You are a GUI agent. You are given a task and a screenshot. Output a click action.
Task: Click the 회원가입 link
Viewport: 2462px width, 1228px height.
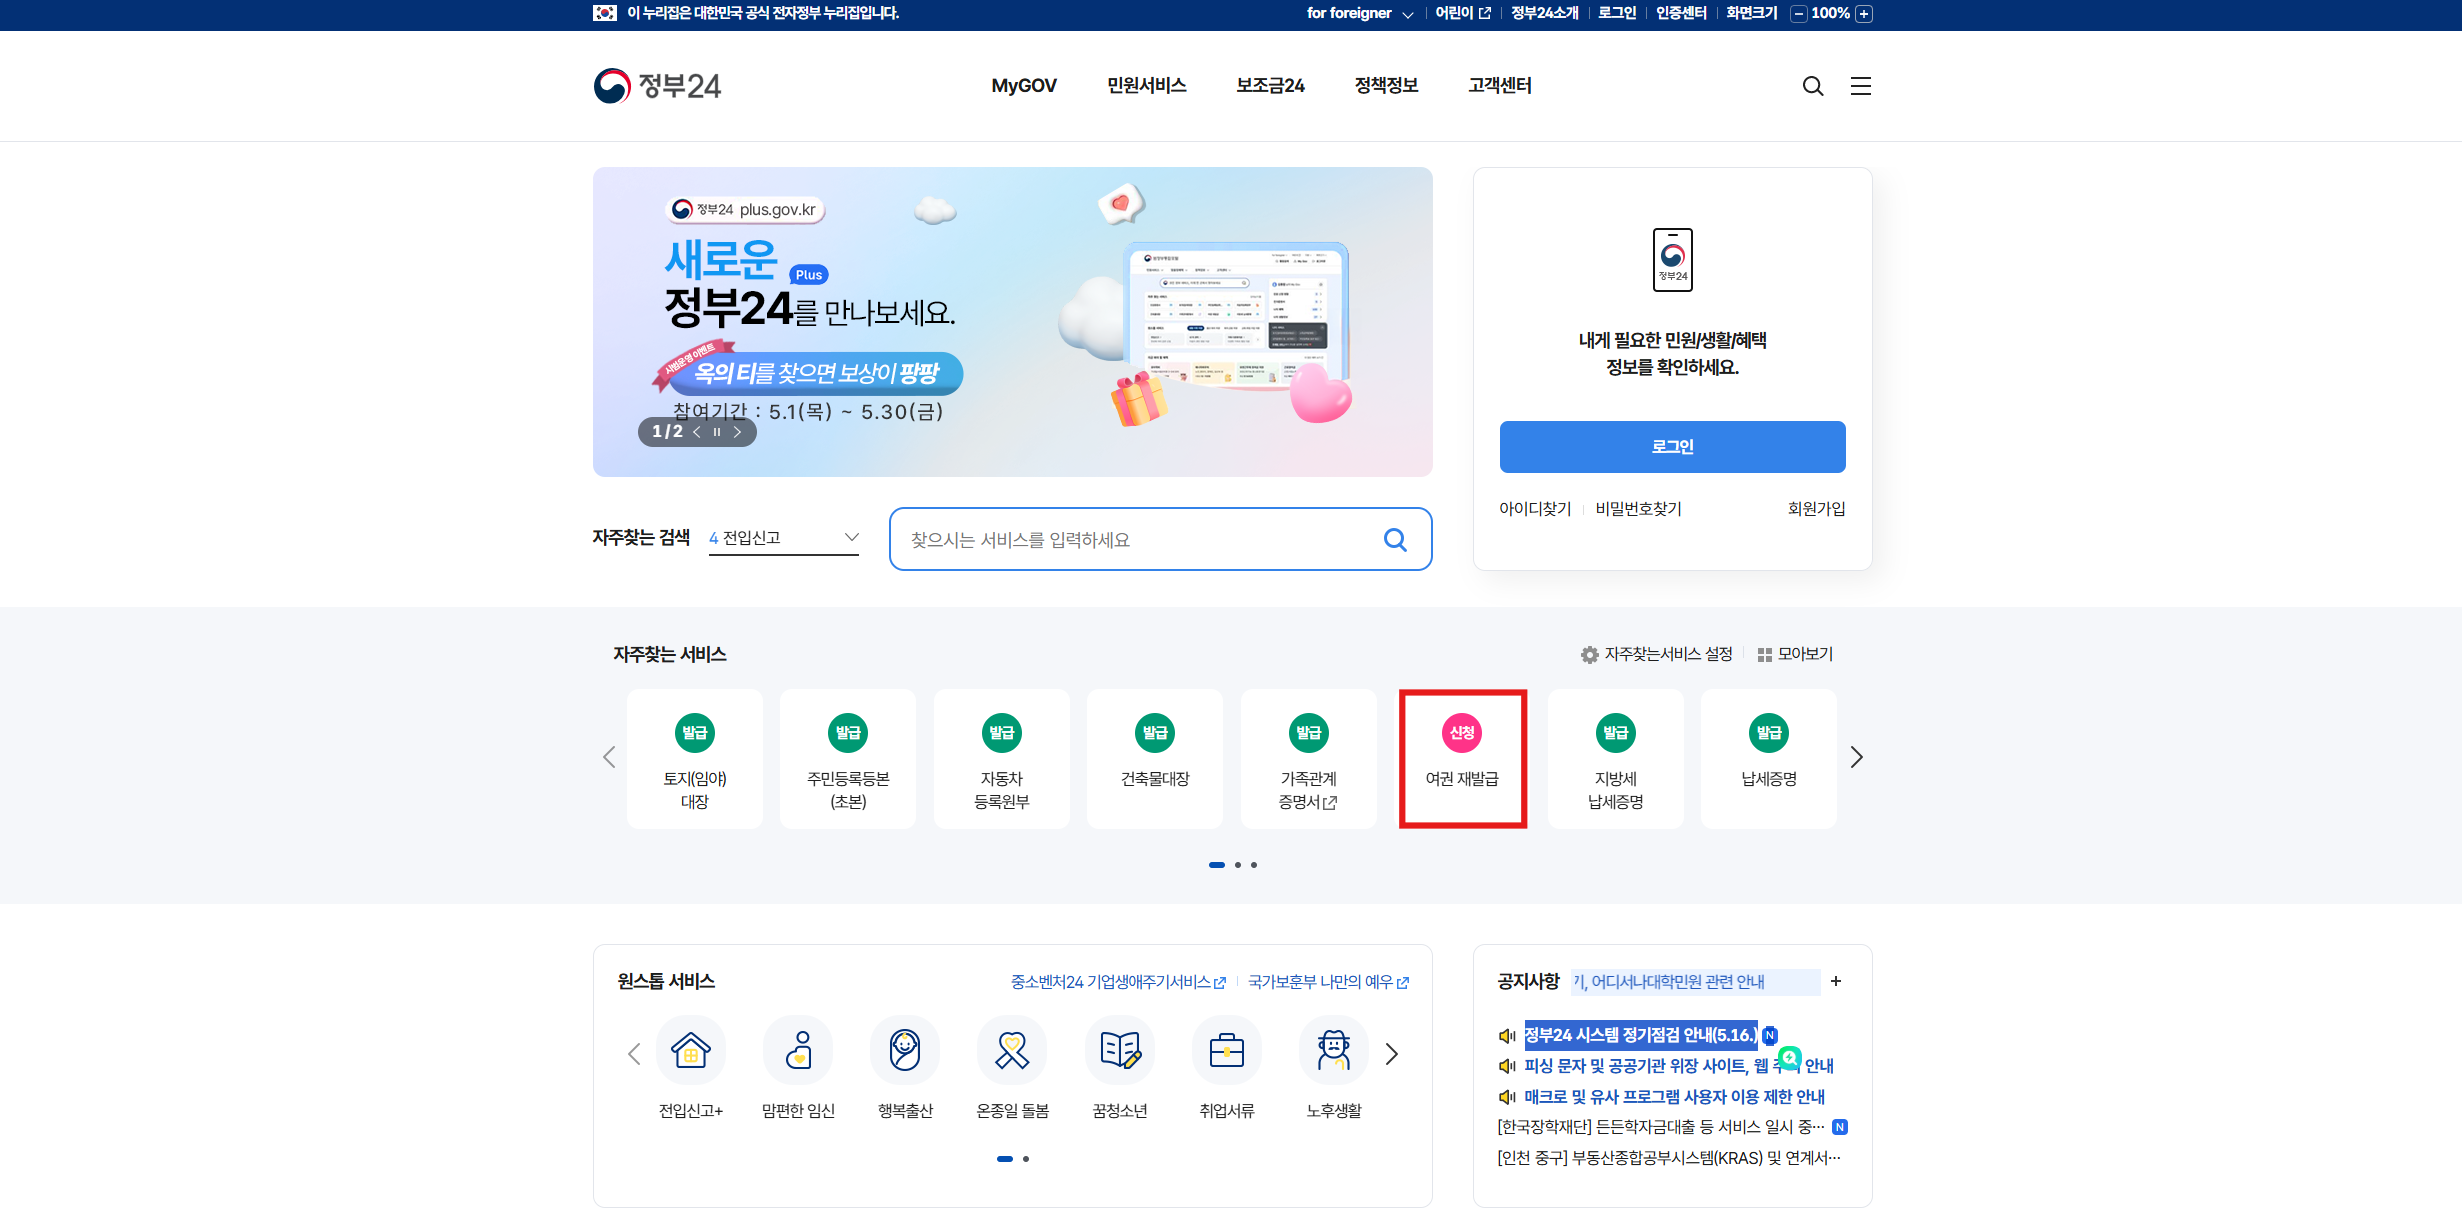pos(1816,509)
